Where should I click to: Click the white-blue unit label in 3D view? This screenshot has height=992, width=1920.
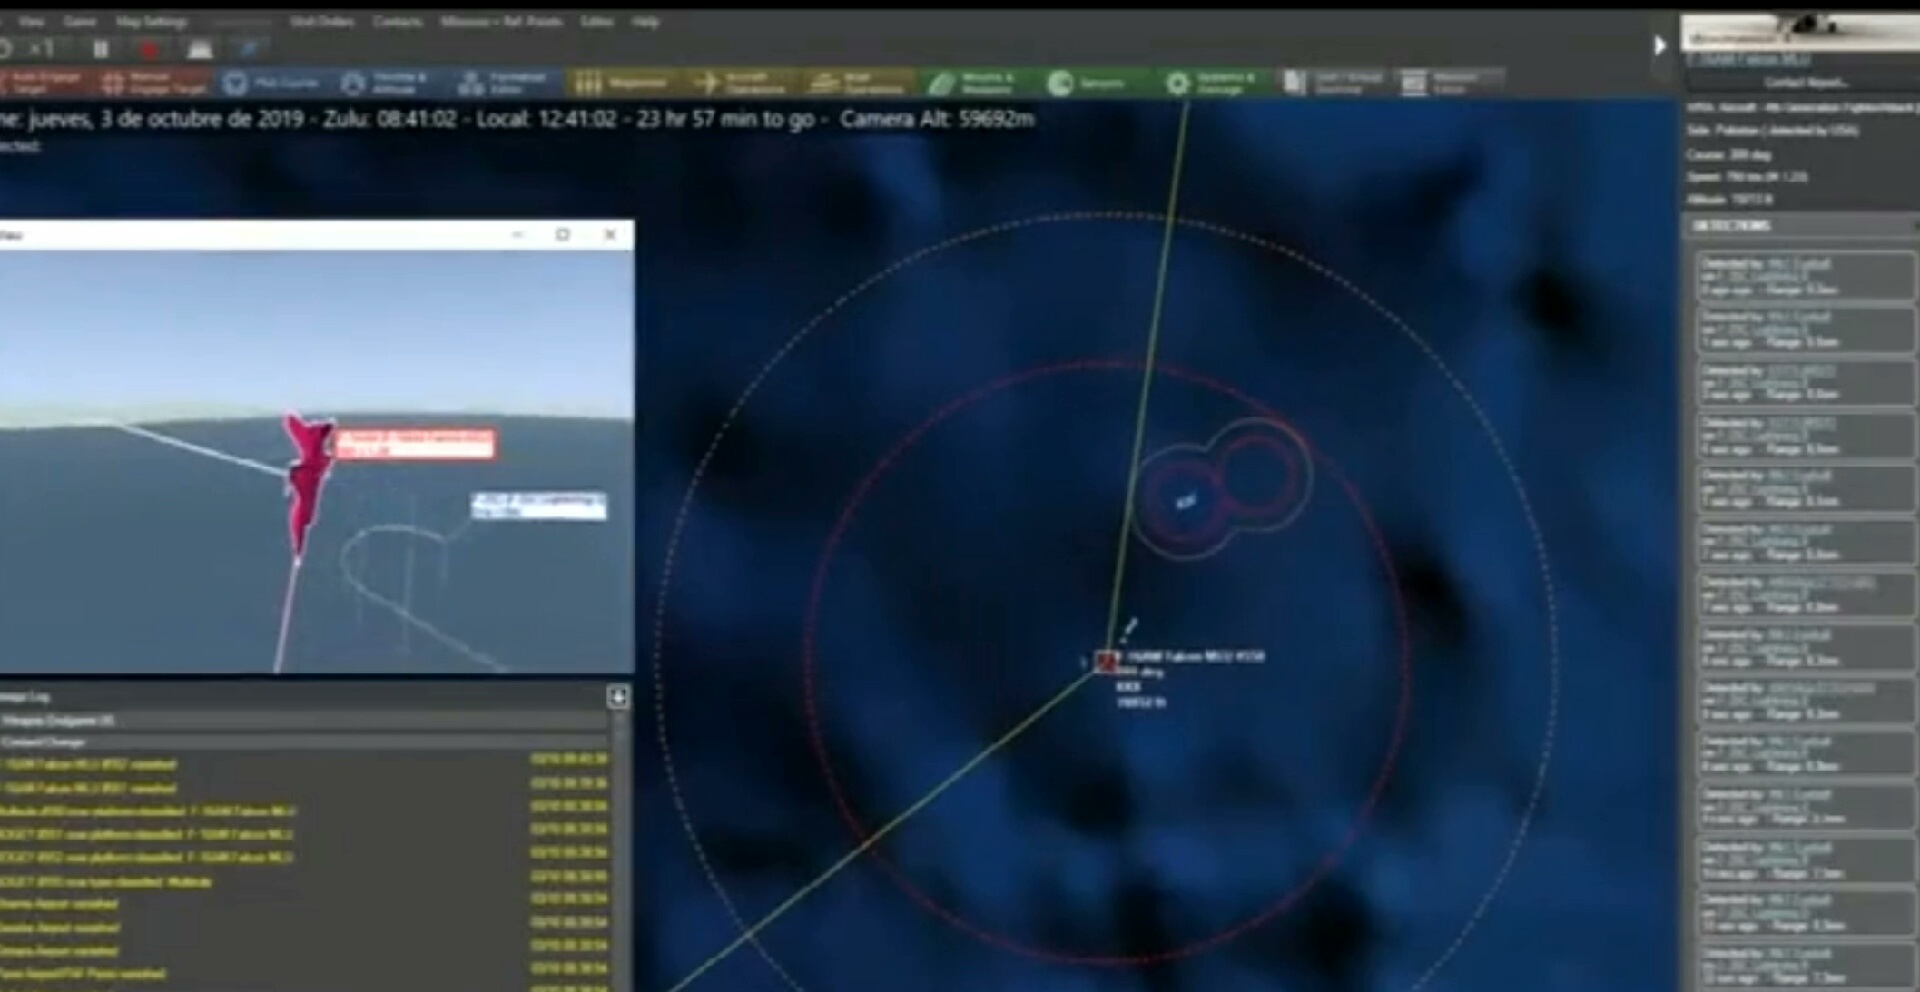[x=539, y=506]
